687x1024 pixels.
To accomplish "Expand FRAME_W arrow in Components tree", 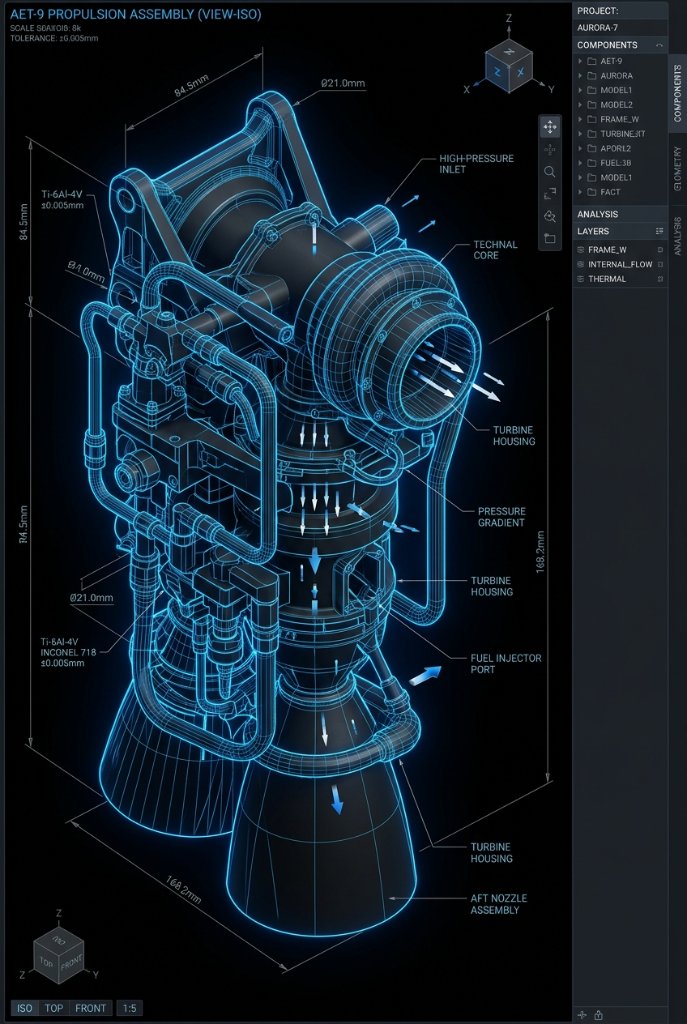I will click(580, 120).
